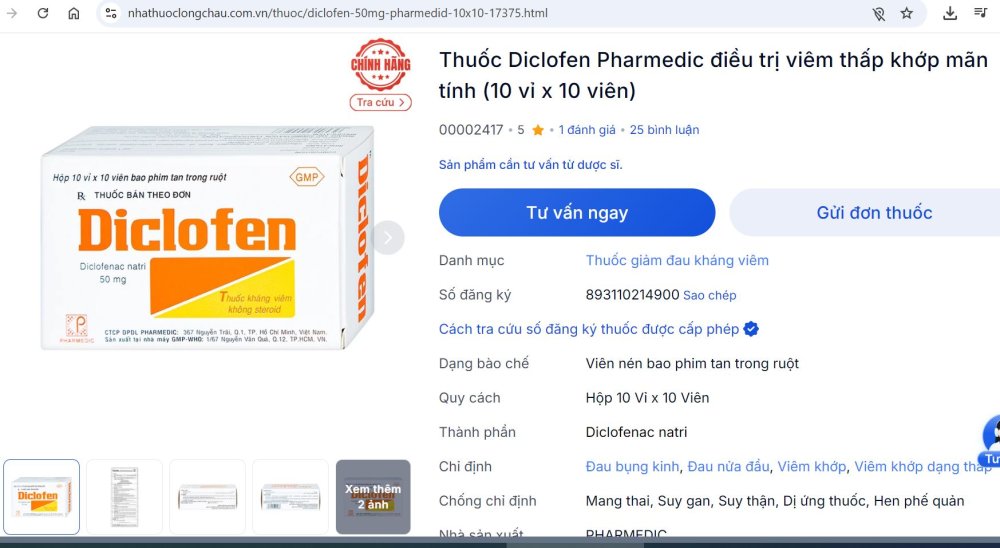Open Cách tra cứu số đăng ký link
Viewport: 1000px width, 548px height.
coord(589,329)
